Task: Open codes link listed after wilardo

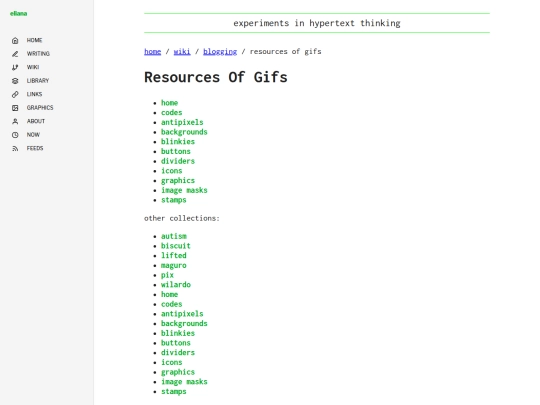Action: 172,304
